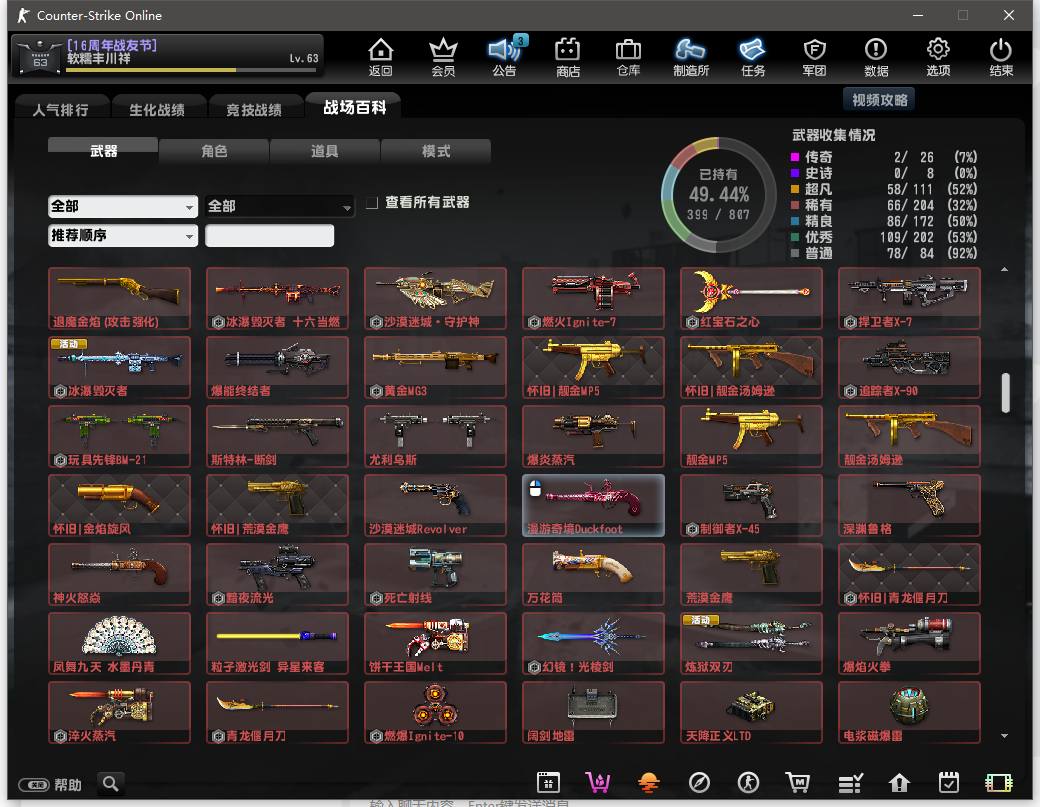1040x807 pixels.
Task: Select the 武器 sub-tab
Action: pos(103,151)
